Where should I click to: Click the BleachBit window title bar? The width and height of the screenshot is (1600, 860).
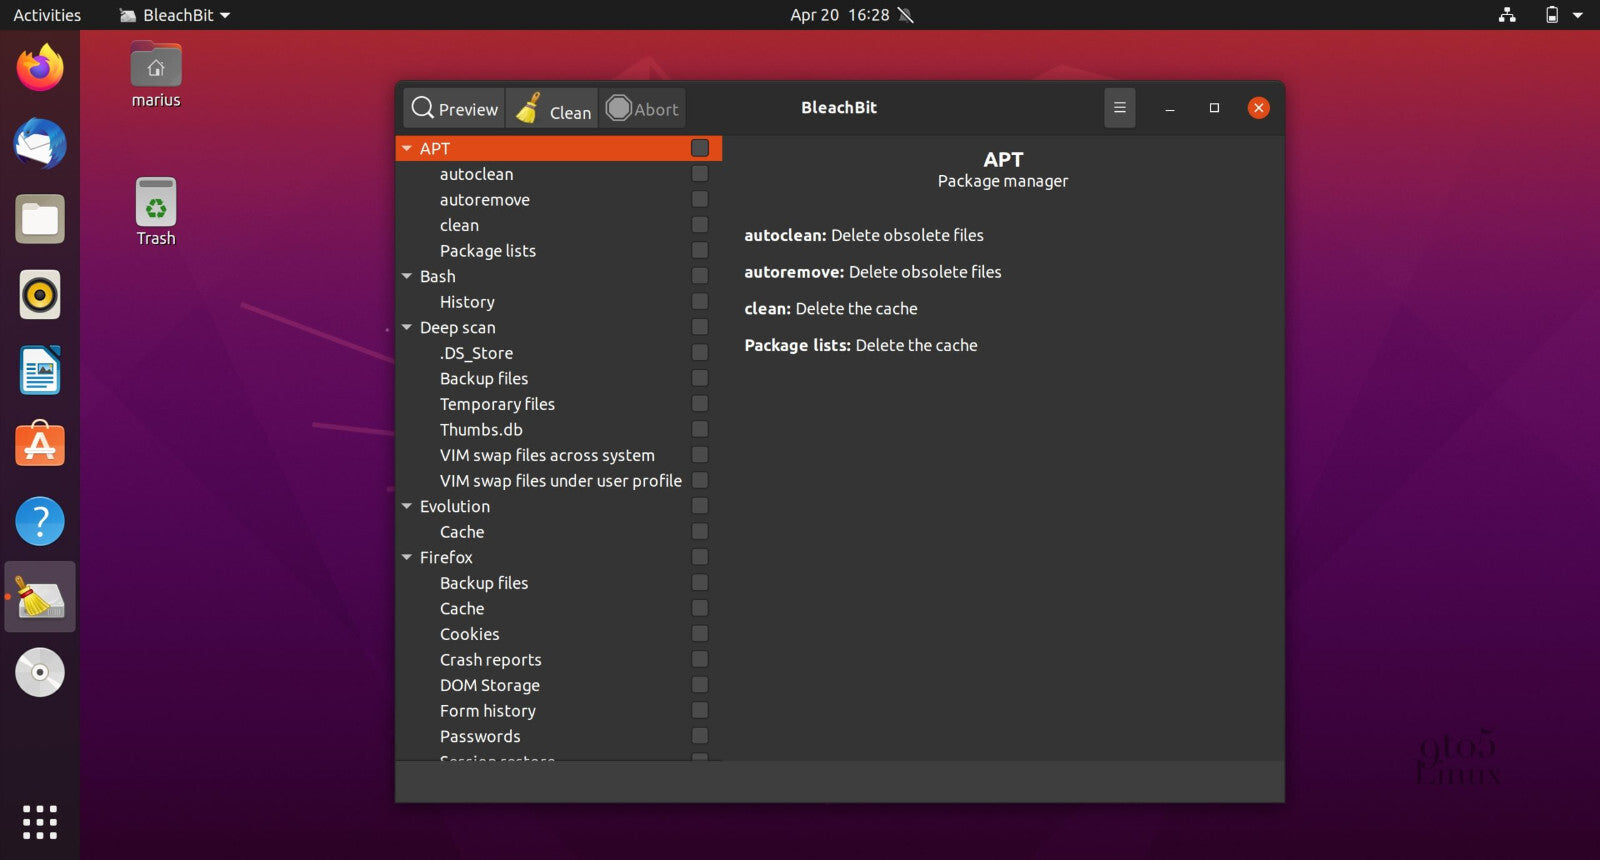(839, 108)
